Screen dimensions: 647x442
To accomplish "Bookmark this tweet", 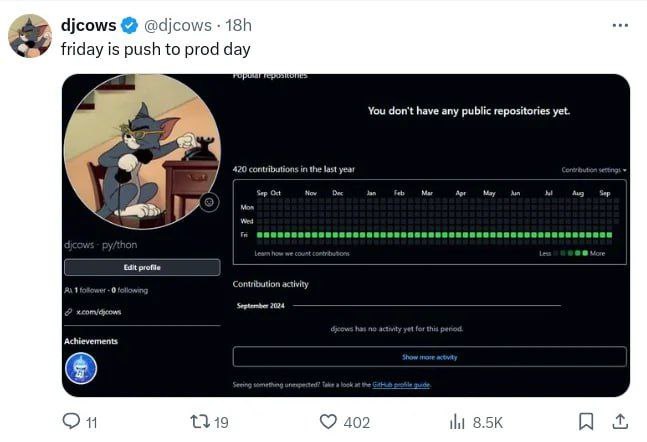I will (586, 422).
